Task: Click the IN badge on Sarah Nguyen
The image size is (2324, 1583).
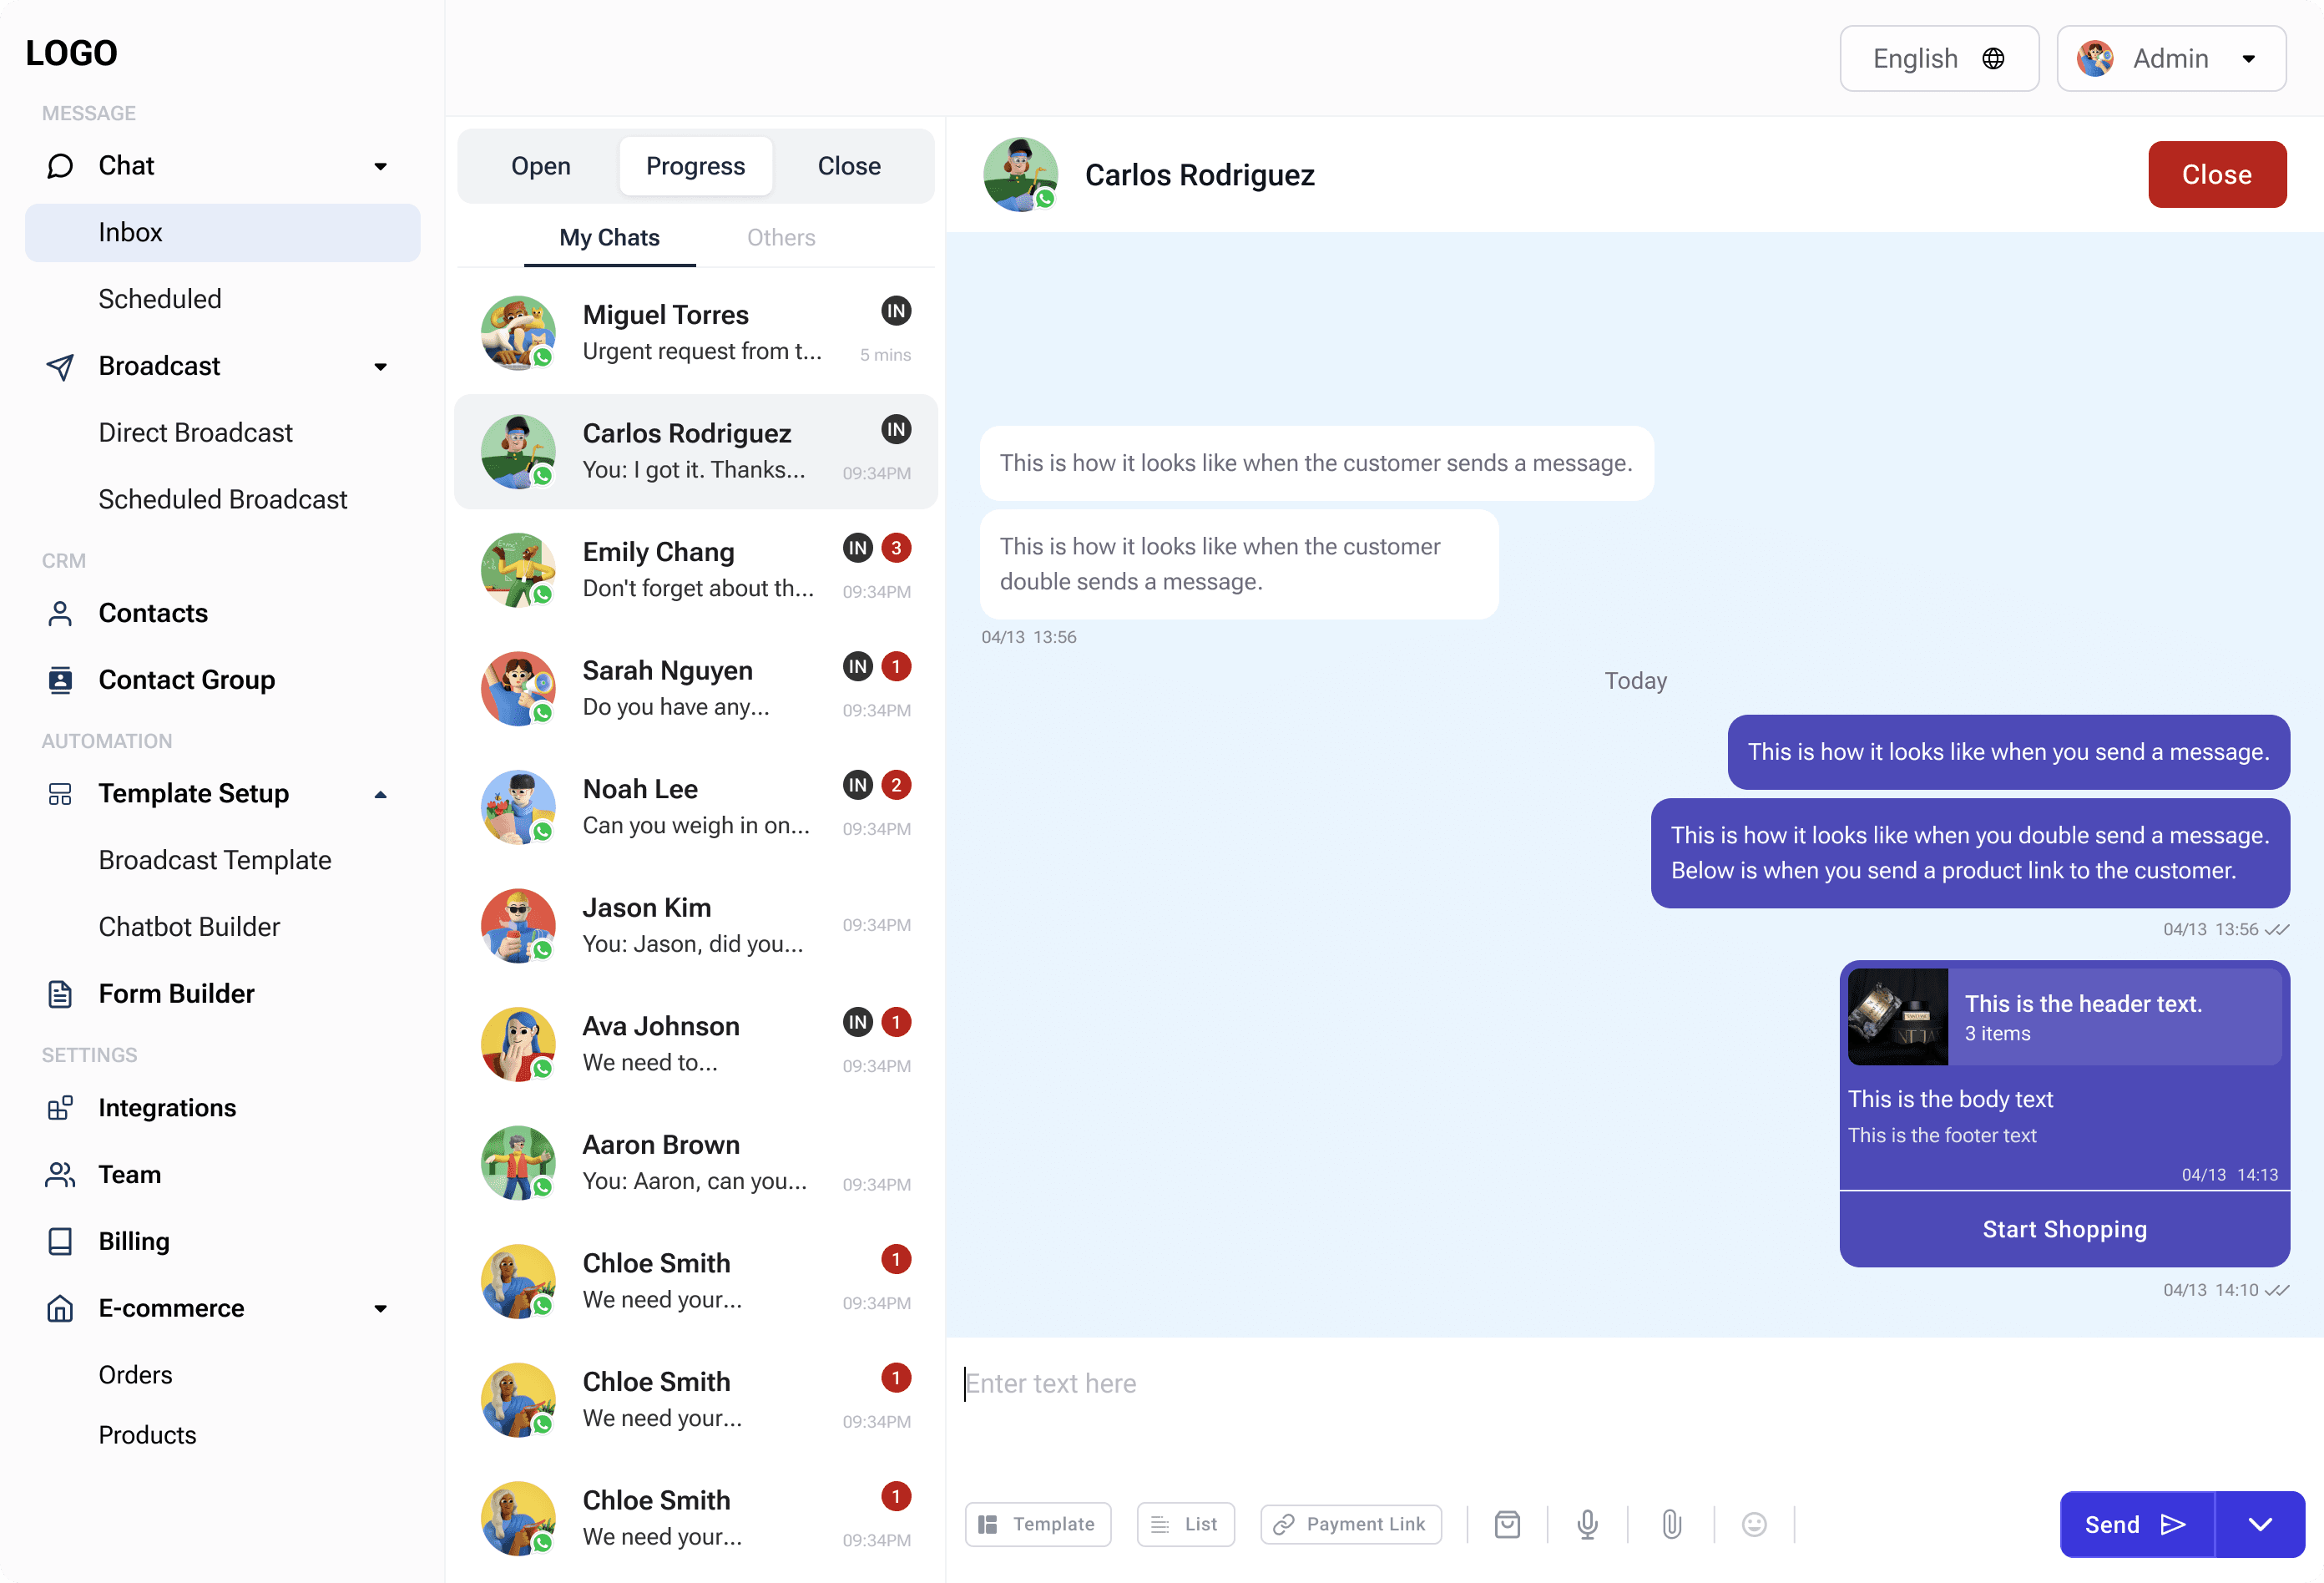Action: pyautogui.click(x=858, y=666)
